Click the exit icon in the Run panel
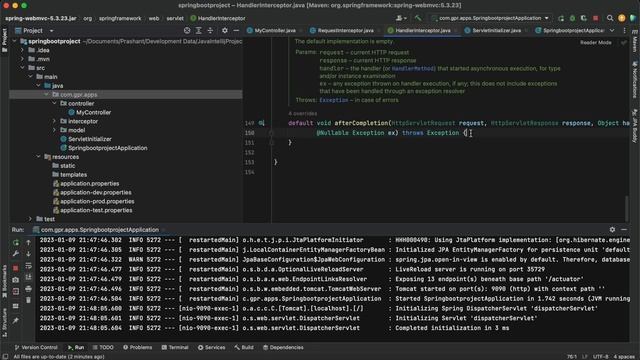Screen dimensions: 640x360 click(16, 291)
